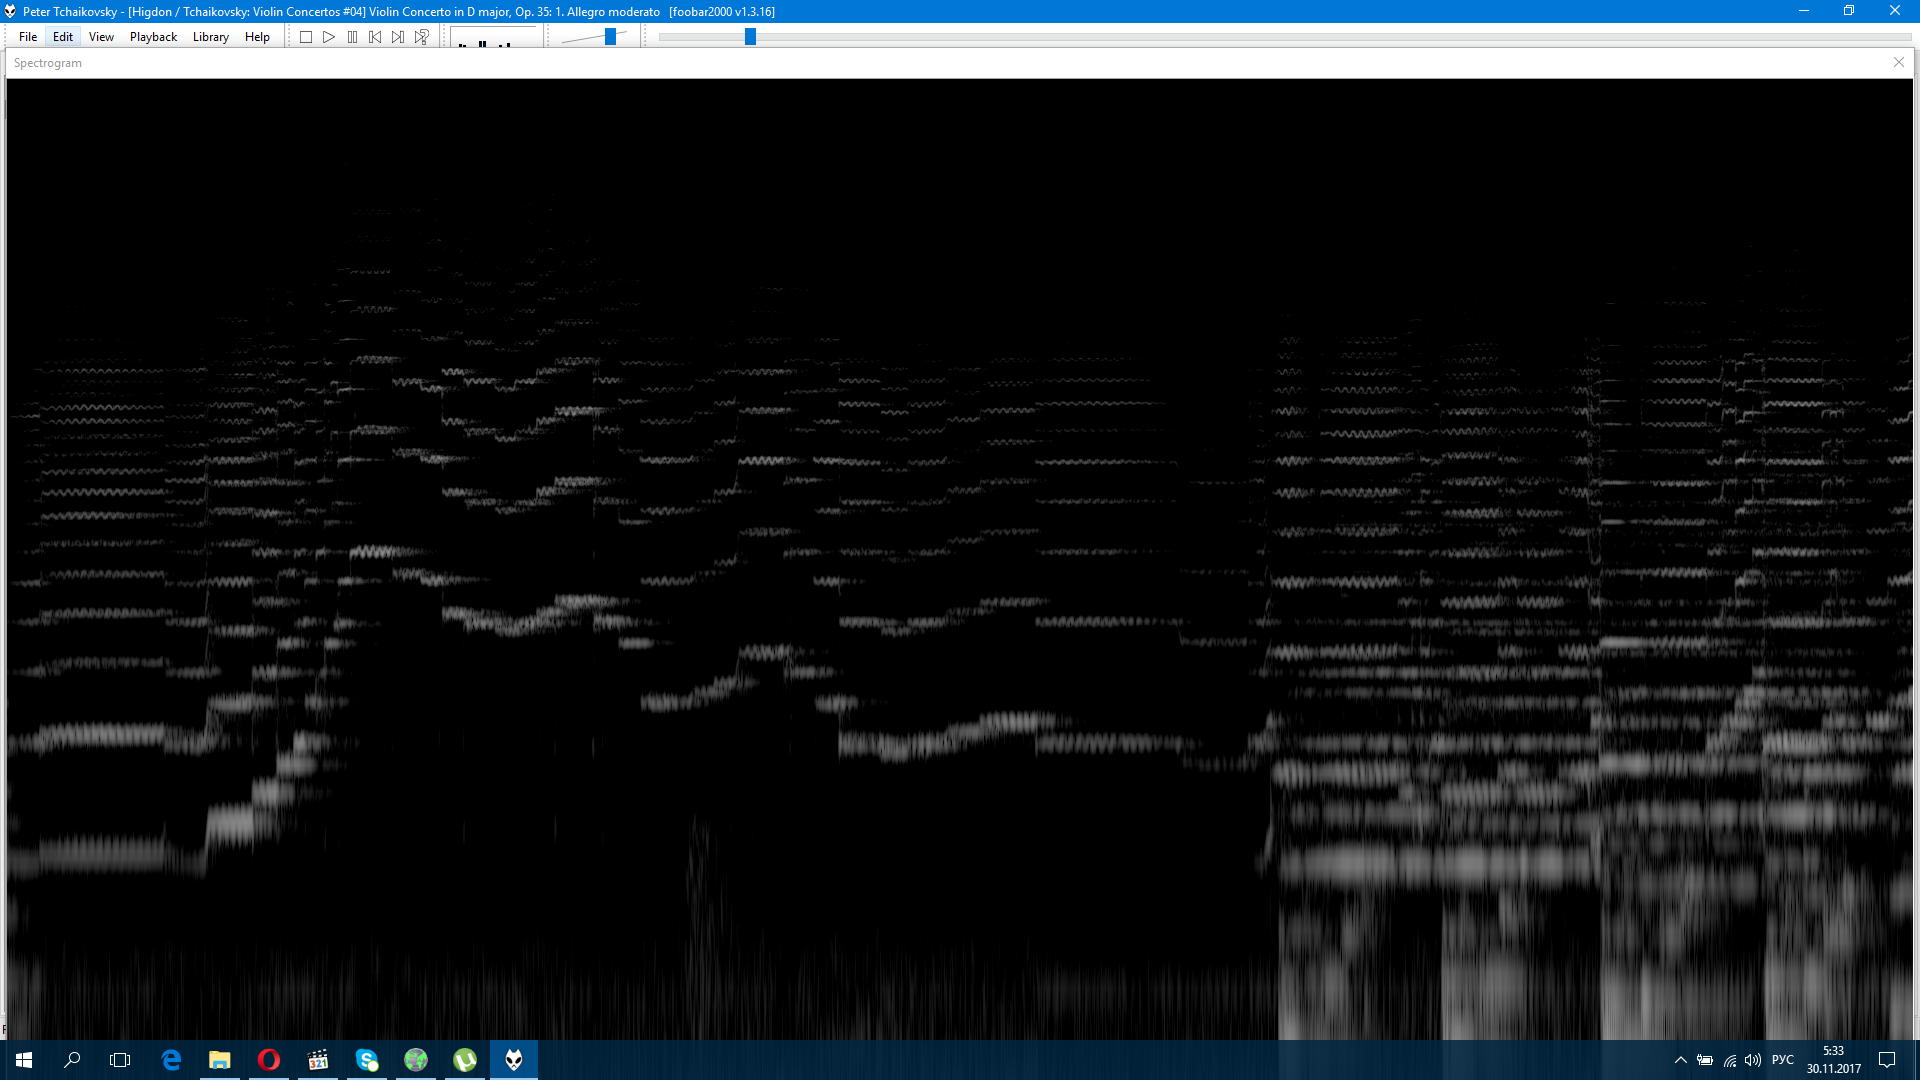Screen dimensions: 1920x1080
Task: Skip to the previous track
Action: [x=375, y=37]
